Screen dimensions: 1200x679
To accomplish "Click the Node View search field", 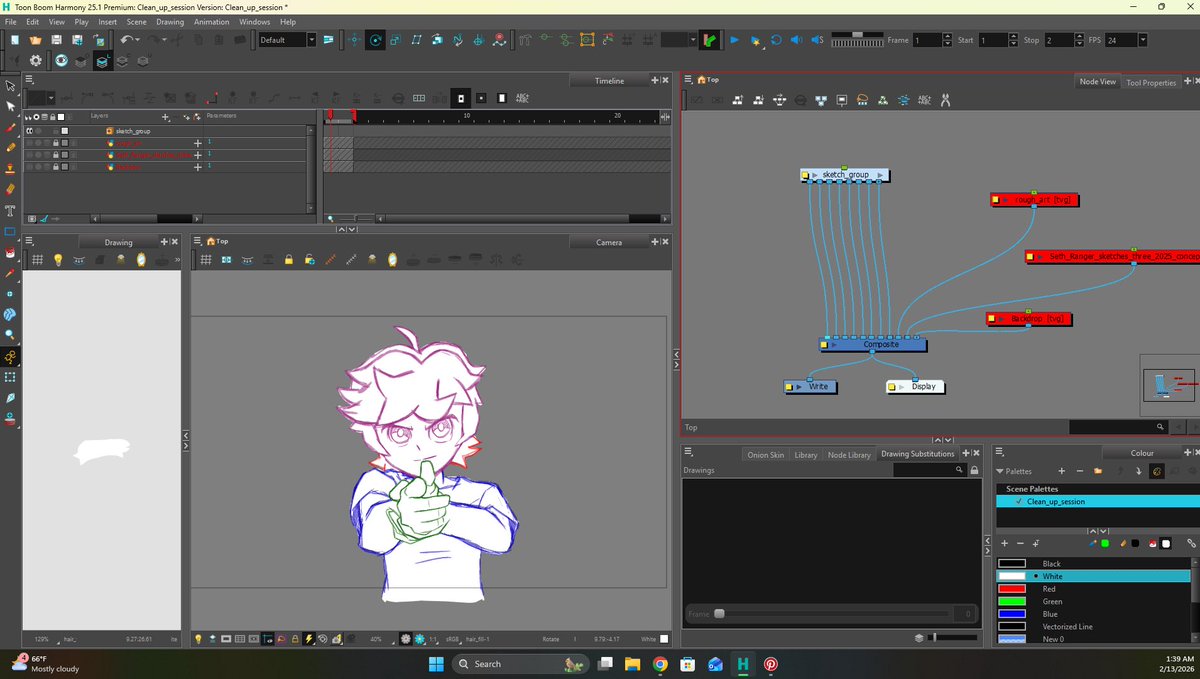I will (x=1118, y=427).
